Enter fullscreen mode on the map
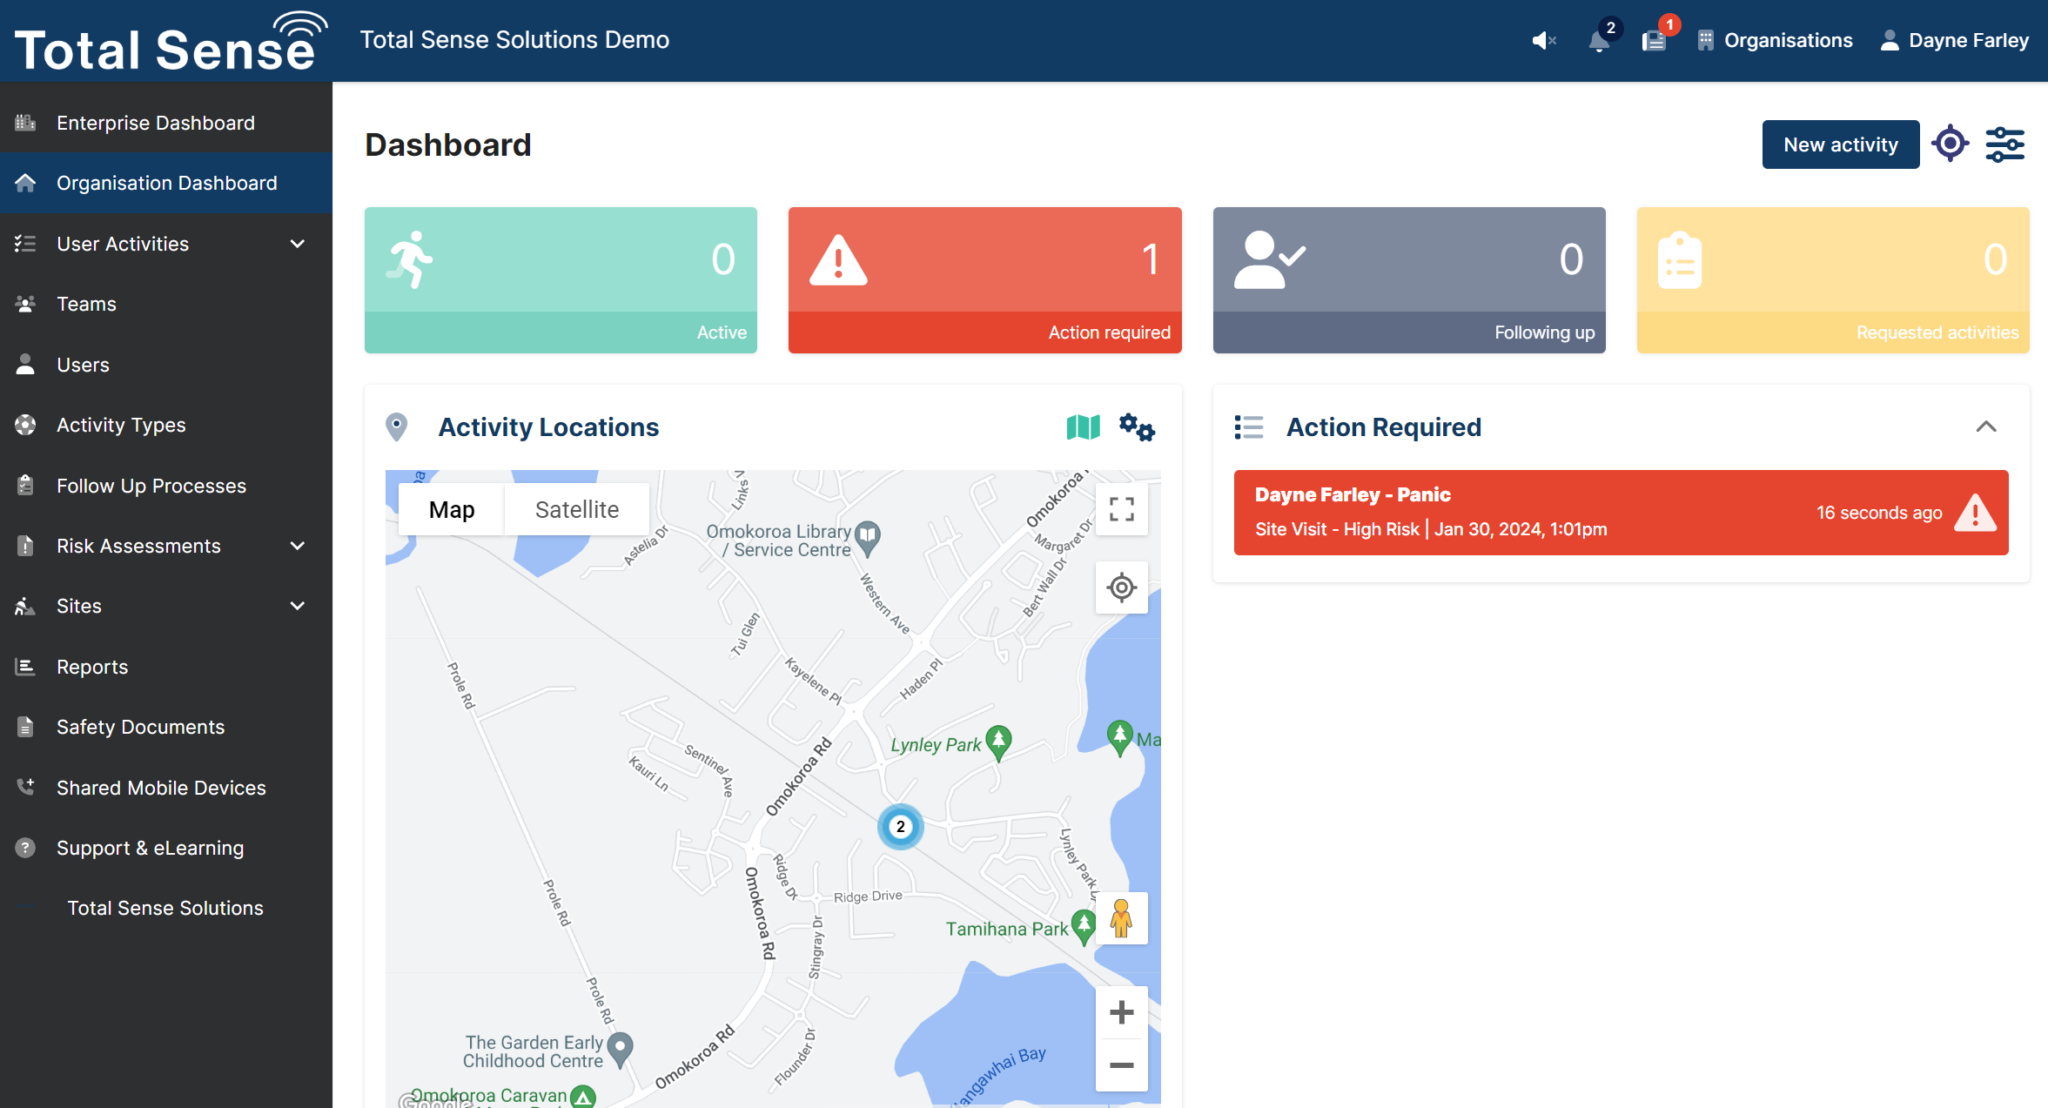2048x1108 pixels. click(1121, 509)
